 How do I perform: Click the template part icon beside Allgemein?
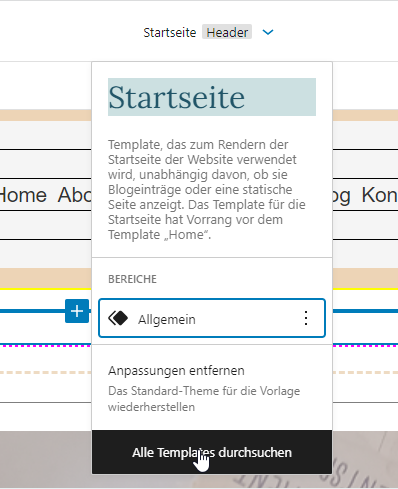pos(118,318)
